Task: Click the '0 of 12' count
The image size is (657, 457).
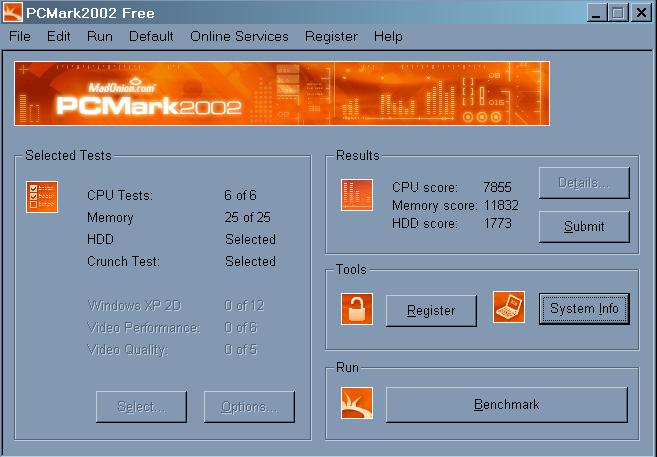Action: click(x=244, y=305)
